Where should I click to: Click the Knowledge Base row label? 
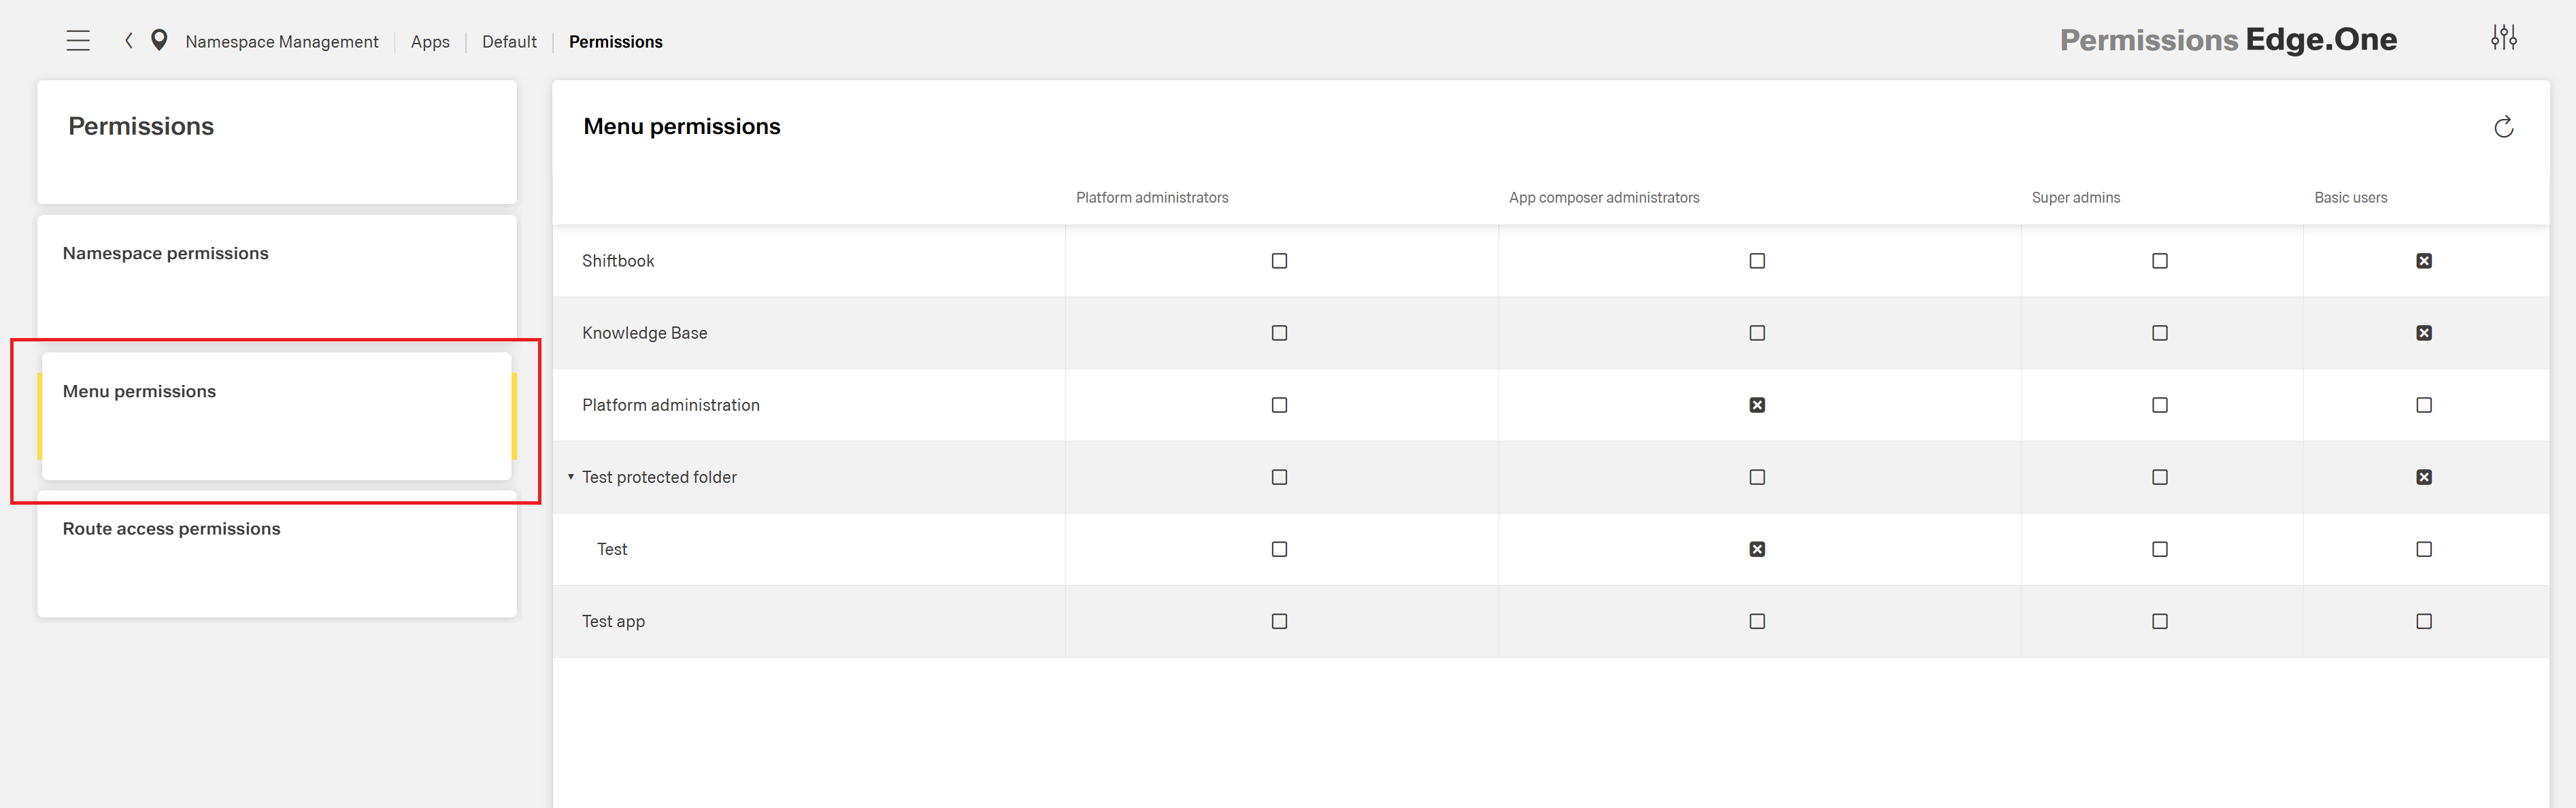click(x=644, y=333)
